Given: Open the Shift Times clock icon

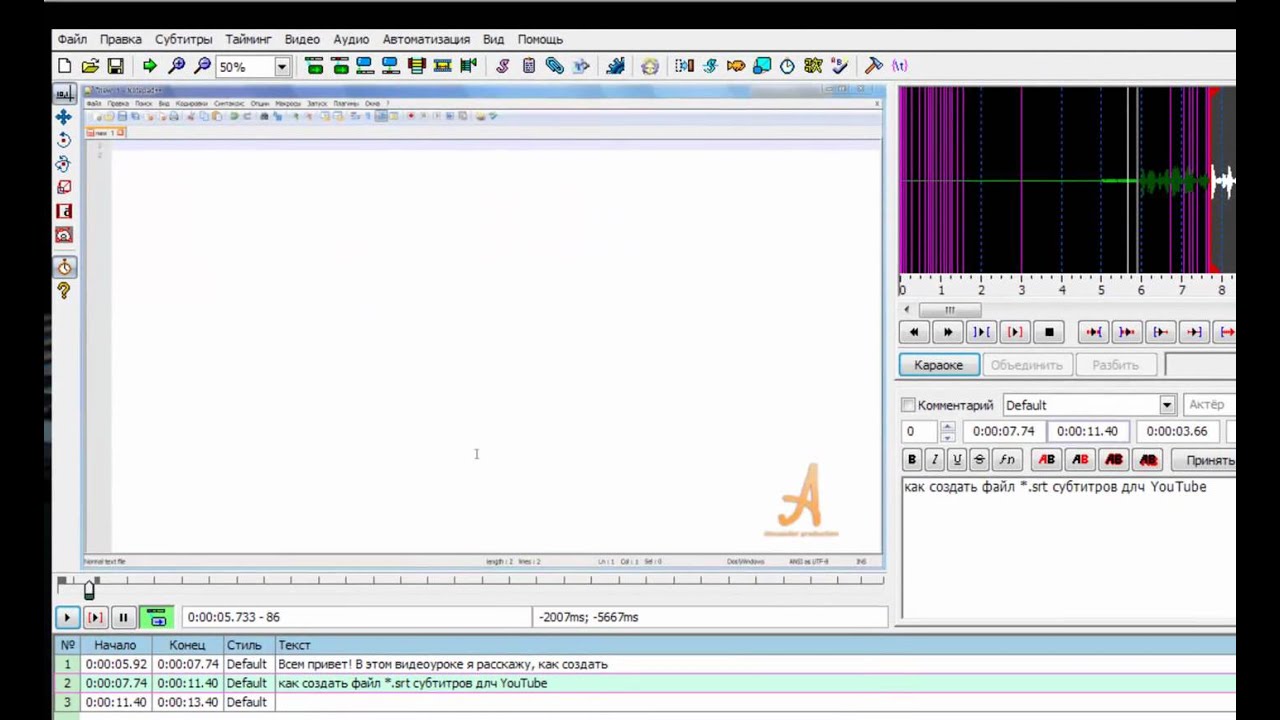Looking at the screenshot, I should (787, 66).
